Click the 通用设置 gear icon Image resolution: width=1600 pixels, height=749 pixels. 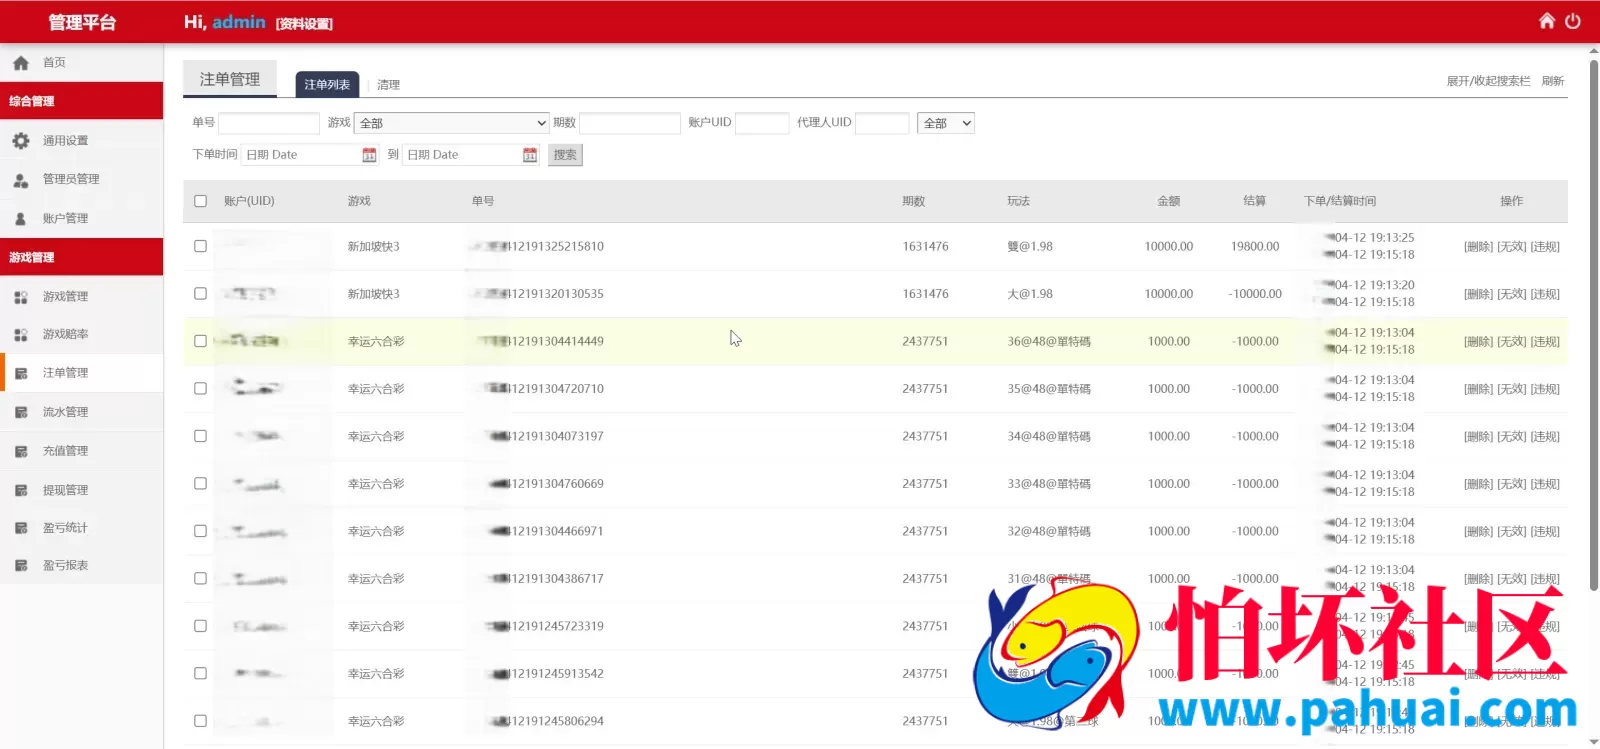click(21, 141)
